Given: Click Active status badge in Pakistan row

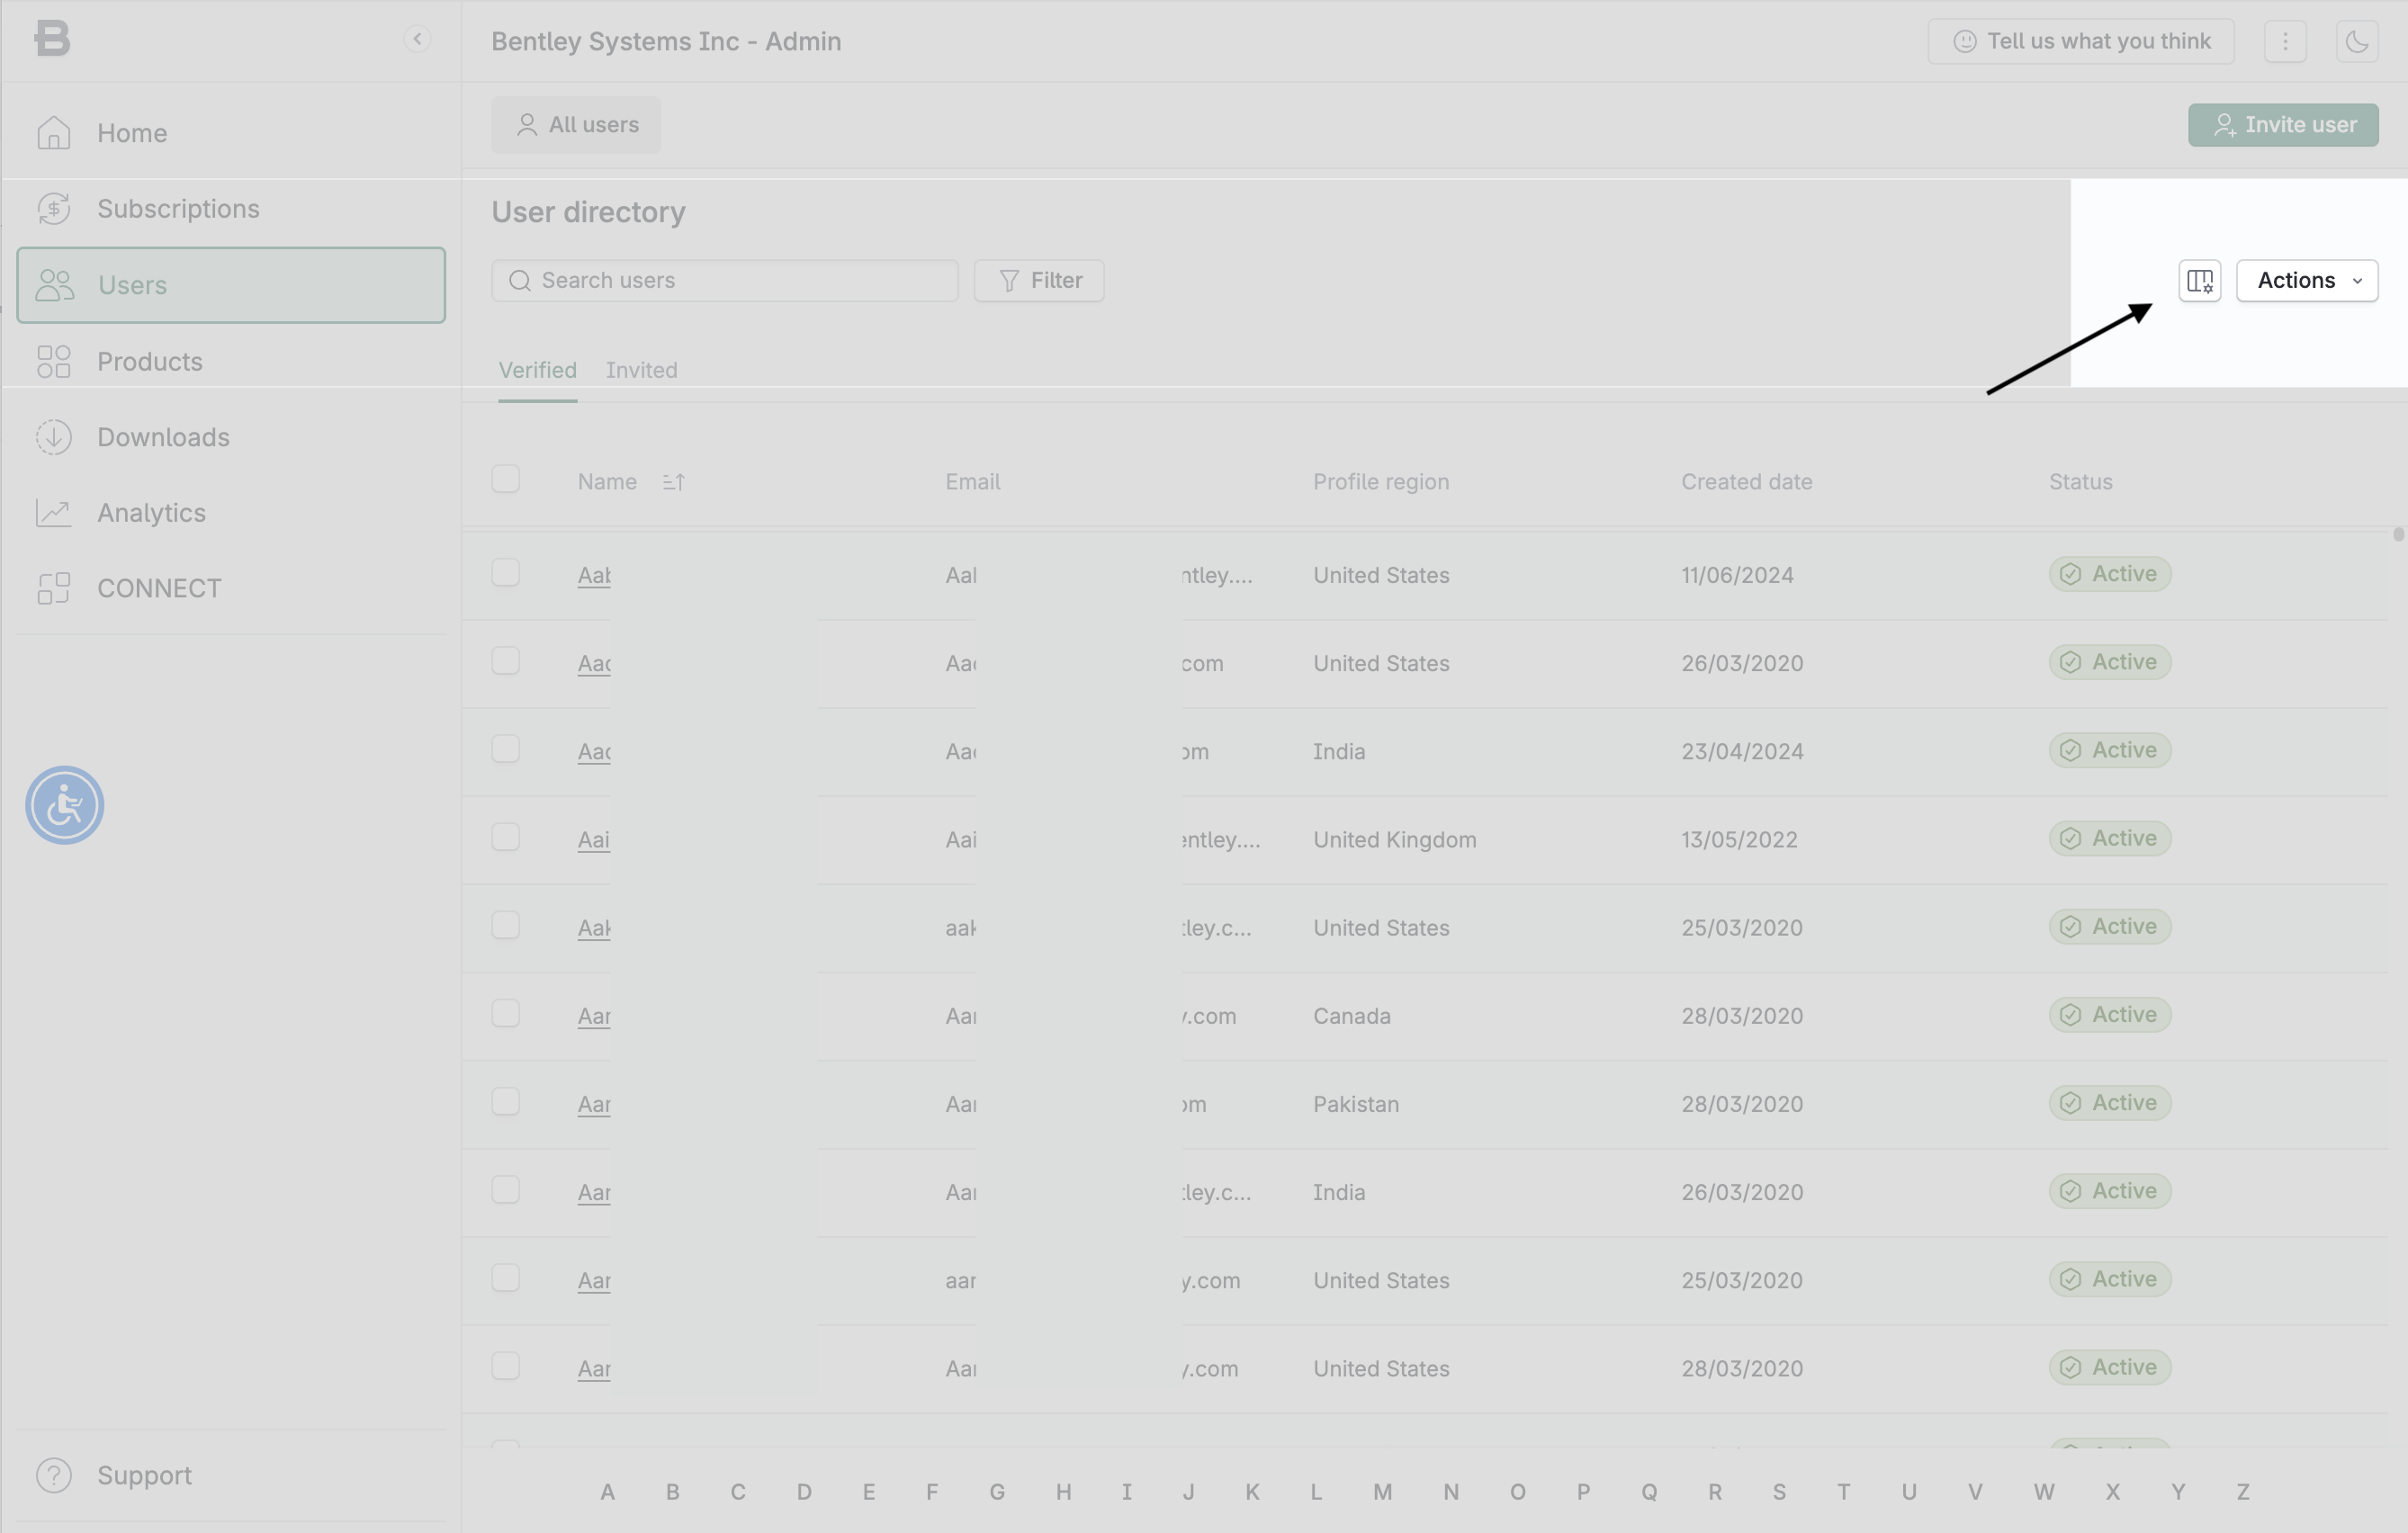Looking at the screenshot, I should [2110, 1103].
